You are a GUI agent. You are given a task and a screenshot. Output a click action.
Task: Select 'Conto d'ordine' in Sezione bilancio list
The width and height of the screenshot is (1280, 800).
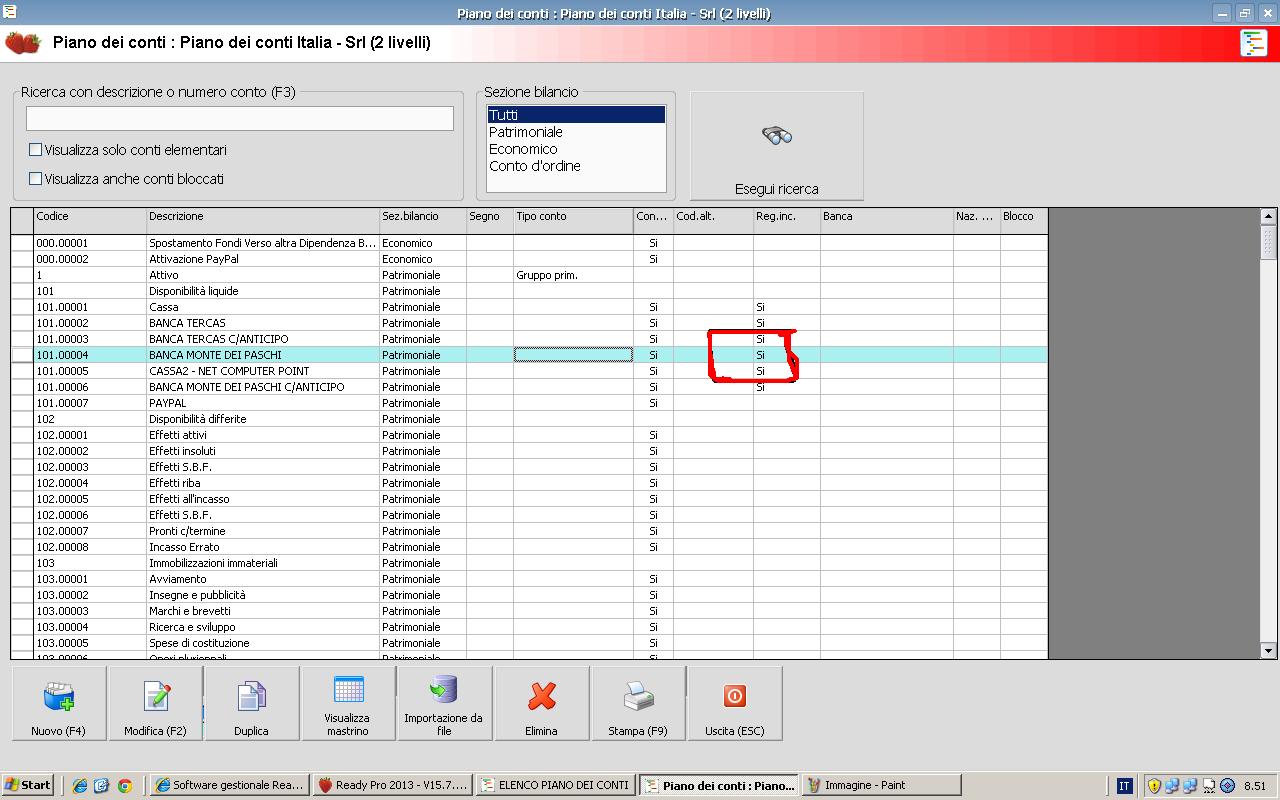coord(576,166)
